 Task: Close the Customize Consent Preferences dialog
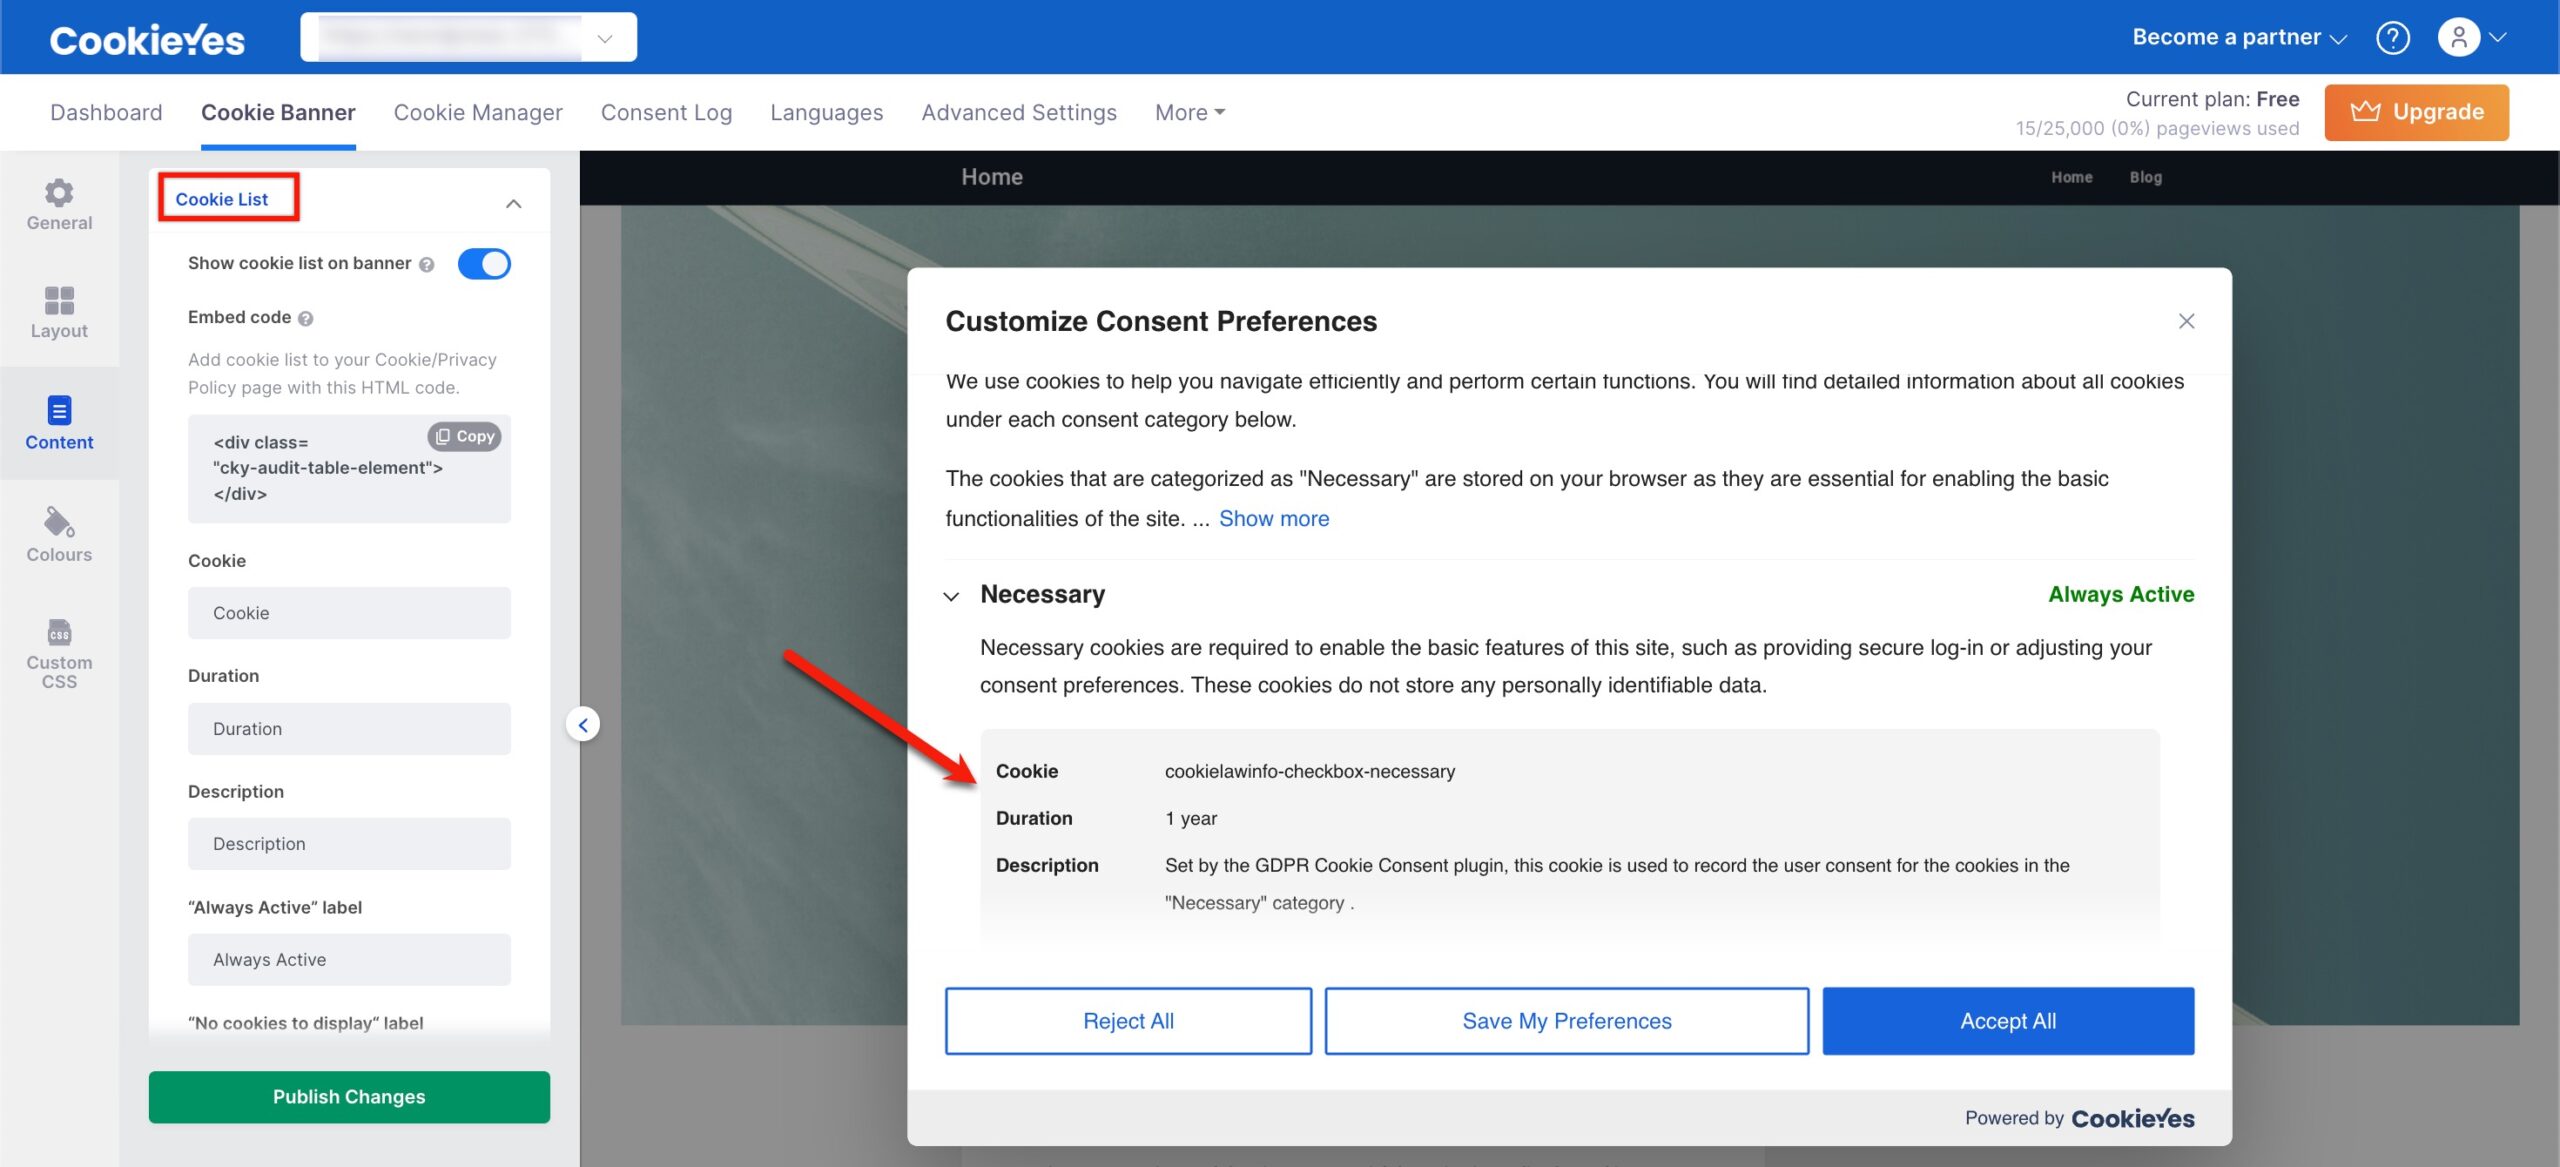click(x=2186, y=321)
